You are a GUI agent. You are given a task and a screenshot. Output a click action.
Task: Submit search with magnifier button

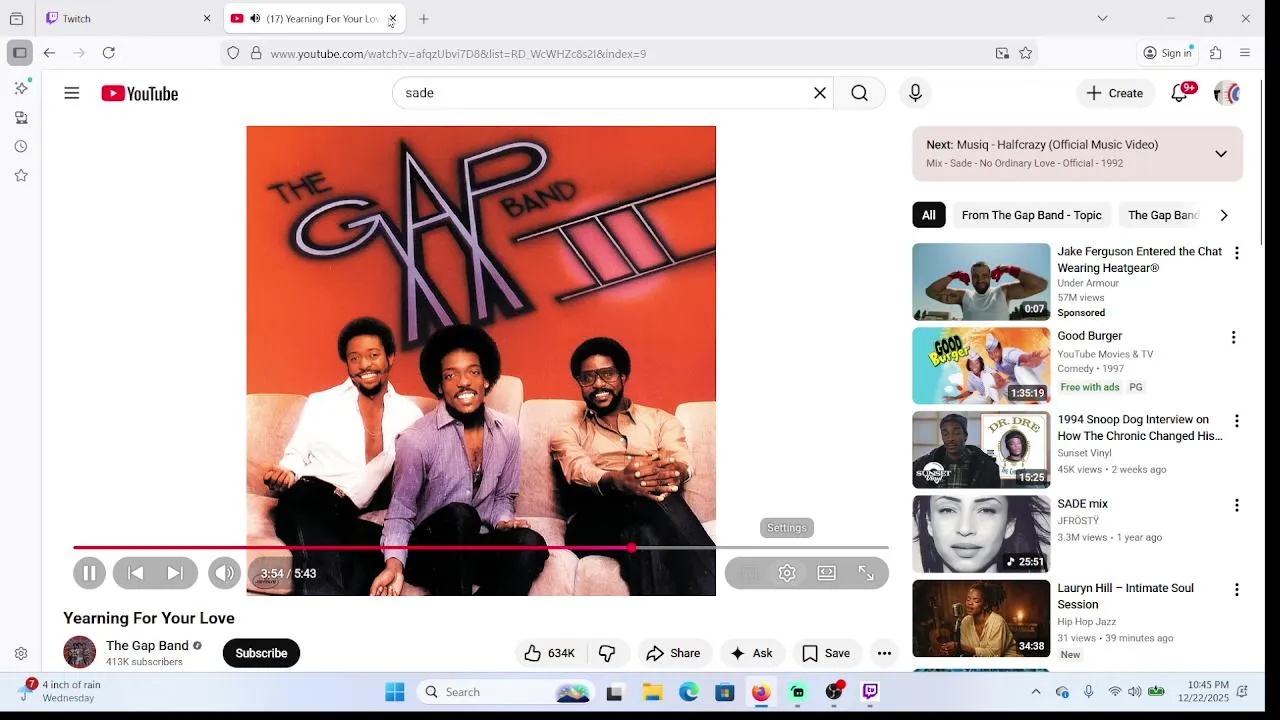(859, 93)
